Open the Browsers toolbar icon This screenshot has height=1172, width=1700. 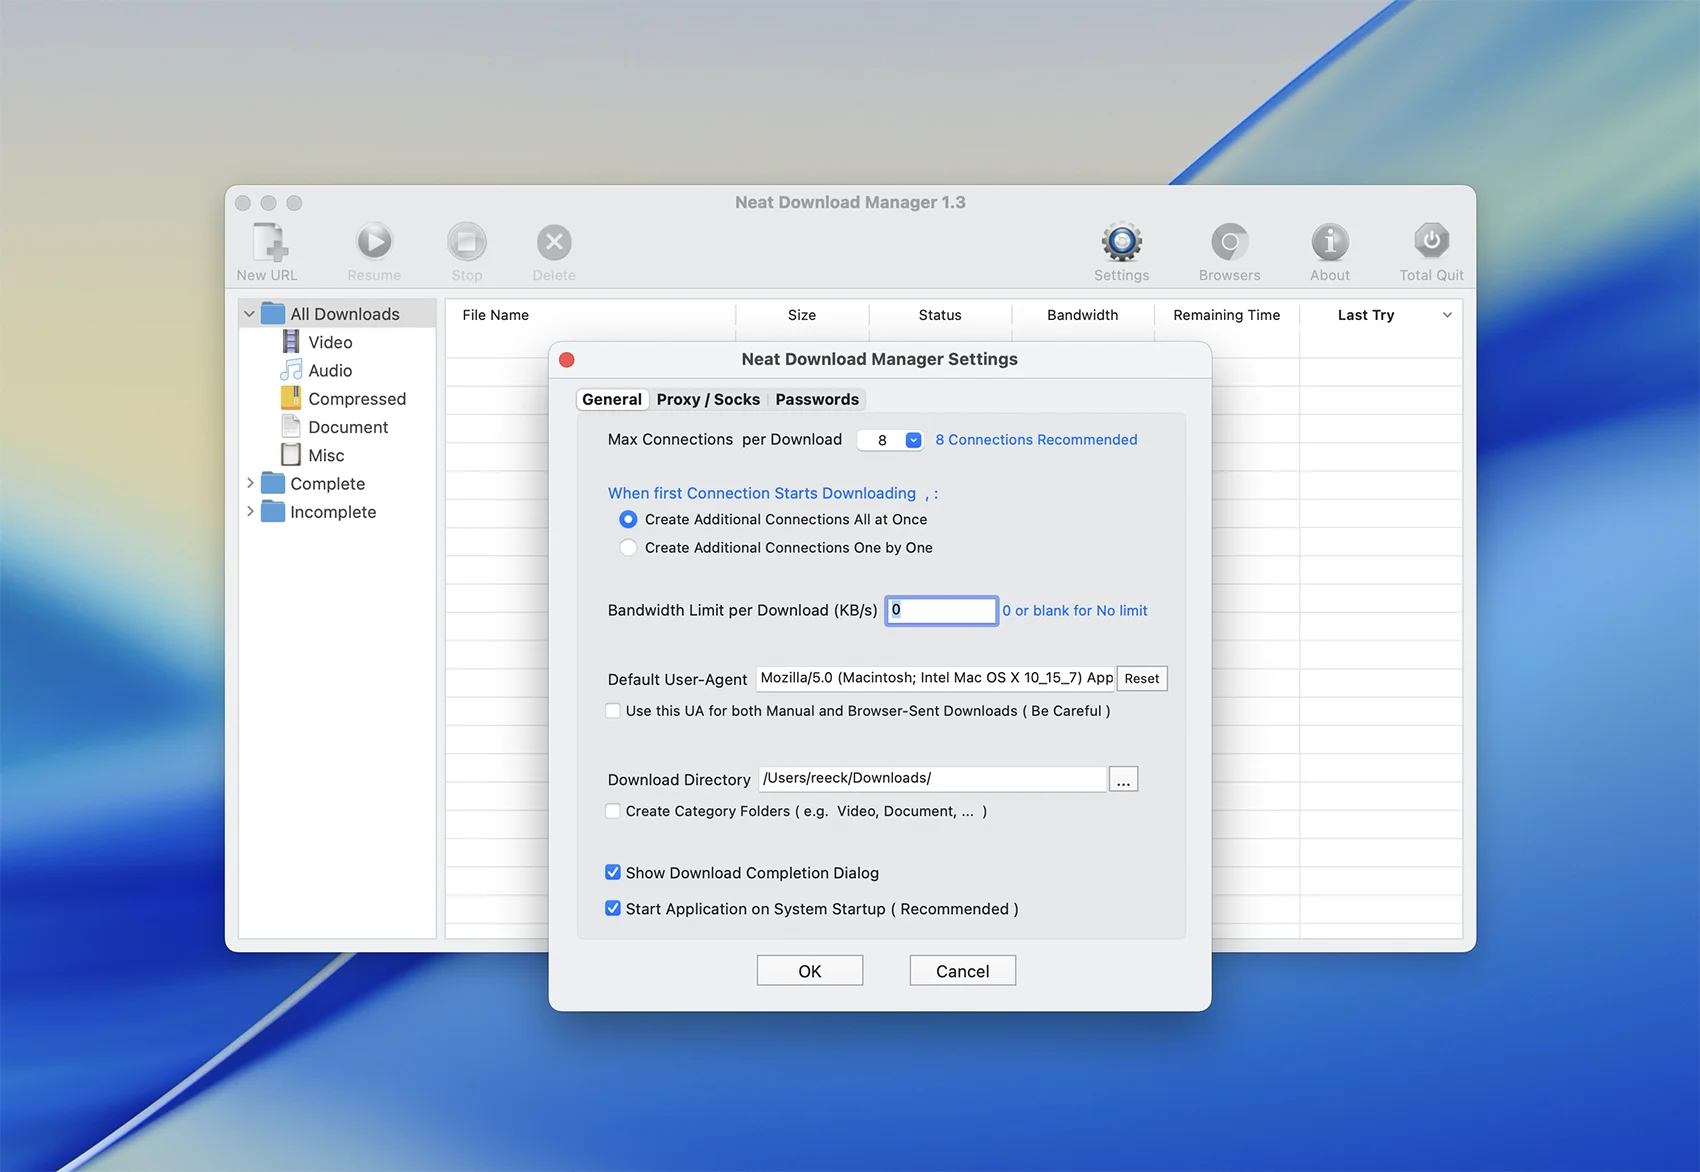(1229, 243)
